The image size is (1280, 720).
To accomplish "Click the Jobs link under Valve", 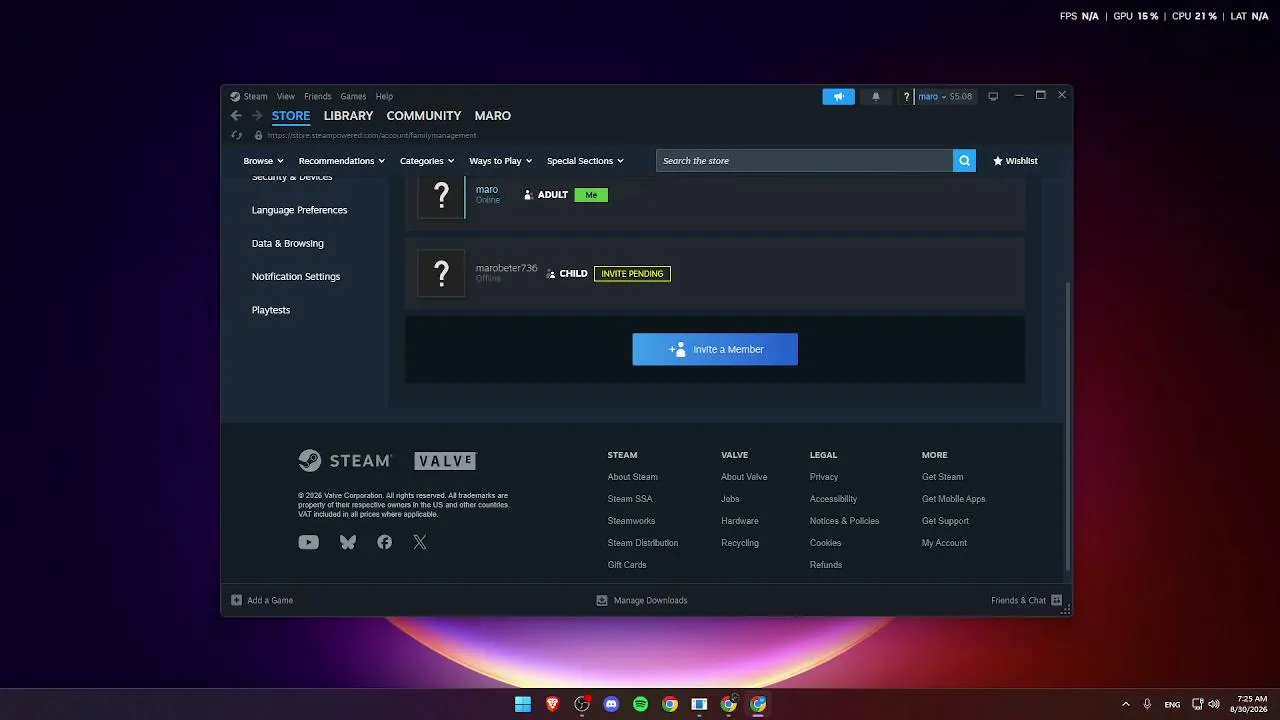I will click(x=730, y=499).
